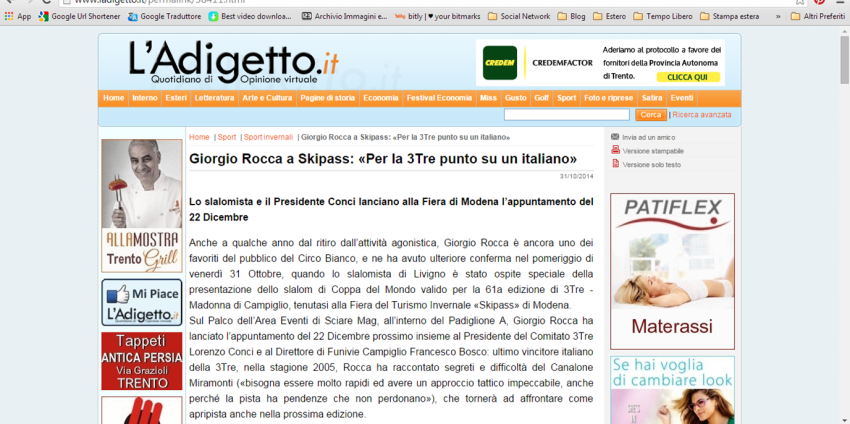This screenshot has height=424, width=850.
Task: Open the Eventi section
Action: 682,98
